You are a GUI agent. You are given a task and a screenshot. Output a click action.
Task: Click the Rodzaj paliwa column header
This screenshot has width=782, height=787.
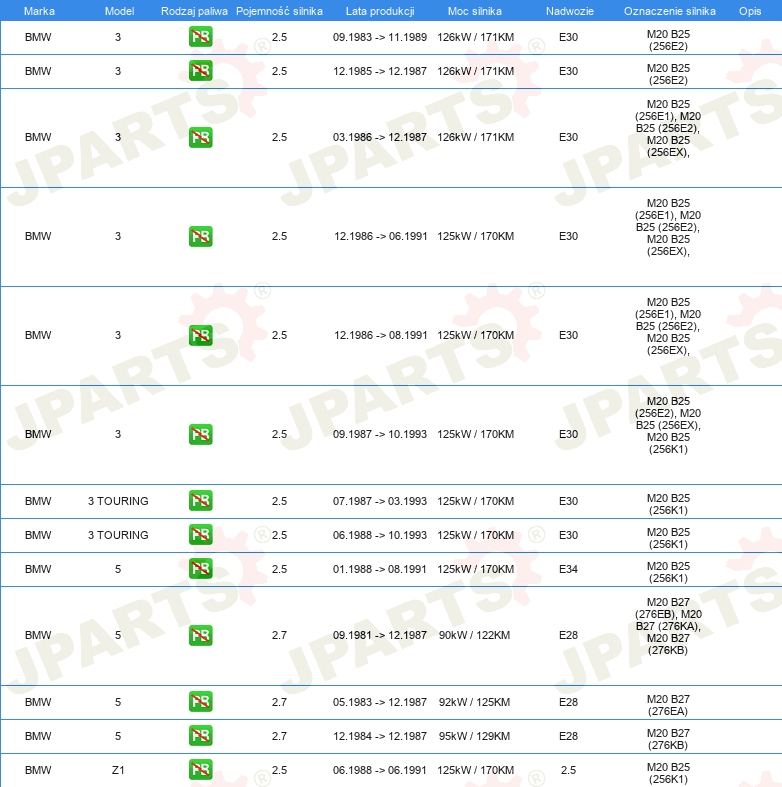click(194, 11)
